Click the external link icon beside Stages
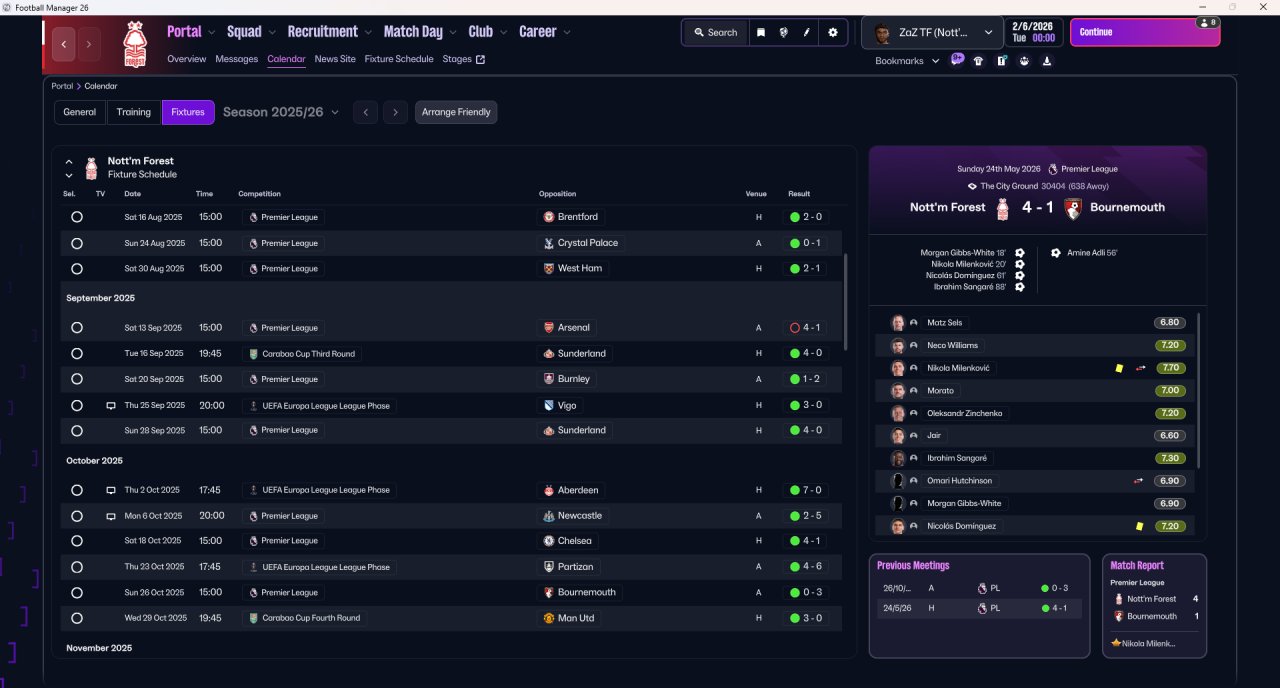Viewport: 1280px width, 688px height. 480,59
